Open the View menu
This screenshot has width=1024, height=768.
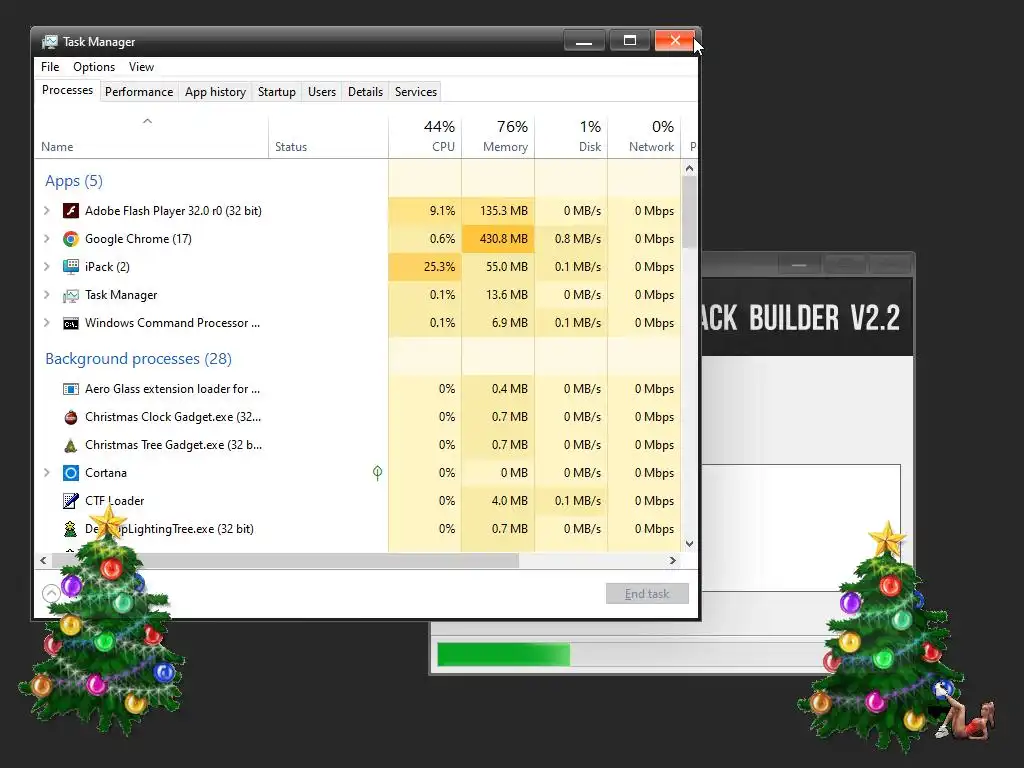click(141, 67)
